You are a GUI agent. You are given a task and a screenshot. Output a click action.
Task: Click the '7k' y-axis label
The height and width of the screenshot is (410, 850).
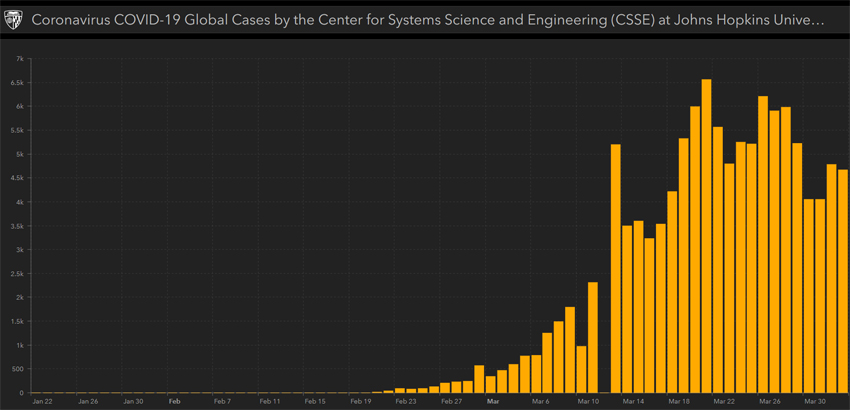pos(20,58)
